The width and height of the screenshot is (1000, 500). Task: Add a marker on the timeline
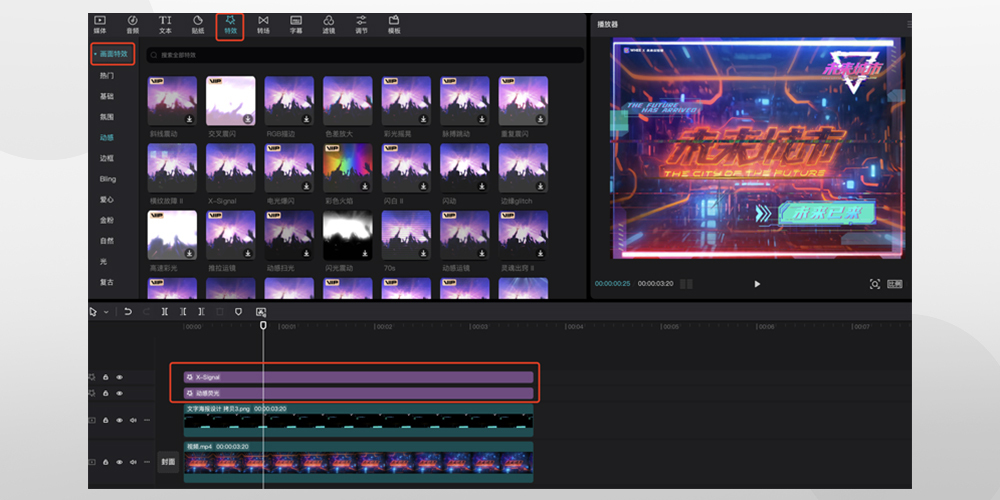coord(239,312)
